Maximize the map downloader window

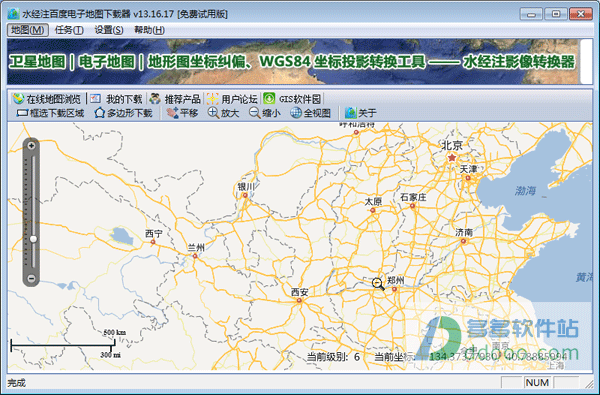[x=556, y=14]
